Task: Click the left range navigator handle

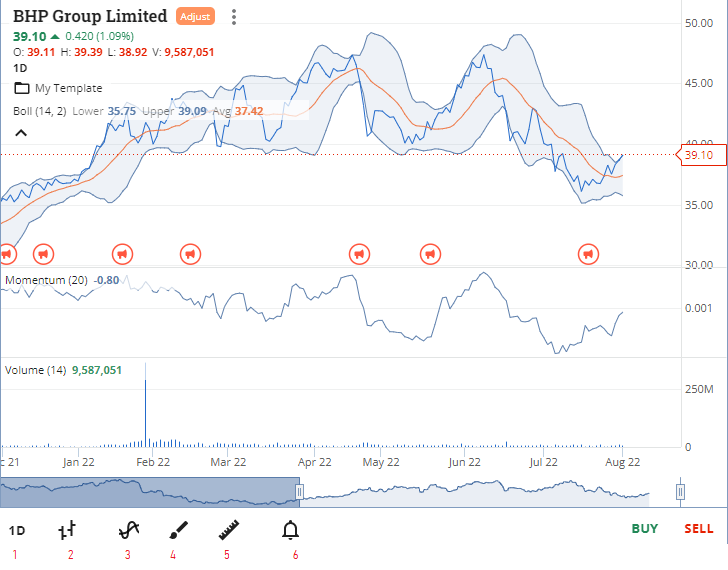Action: coord(299,491)
